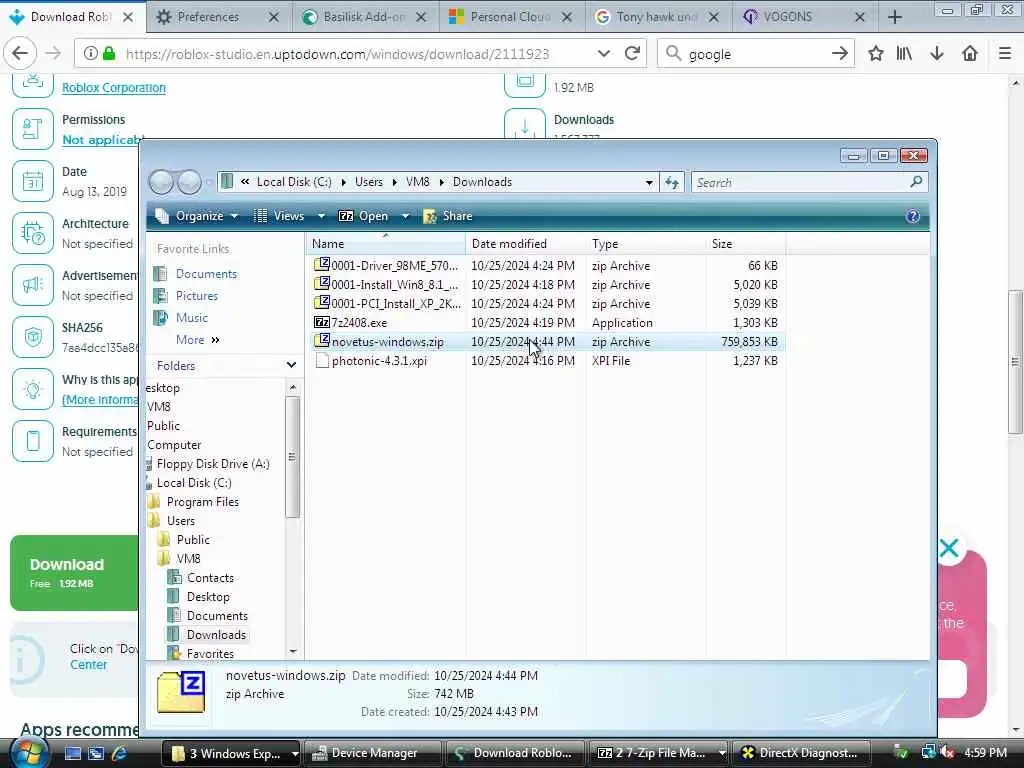Click the green Download button
The image size is (1024, 768).
click(74, 573)
